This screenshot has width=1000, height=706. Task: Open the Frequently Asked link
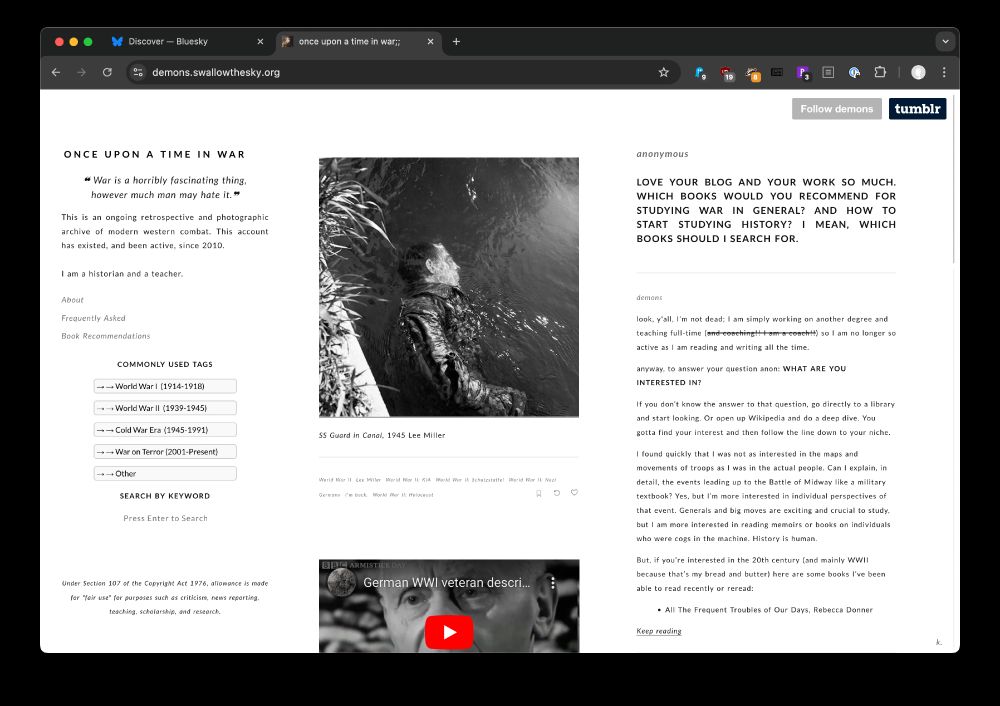click(x=93, y=318)
